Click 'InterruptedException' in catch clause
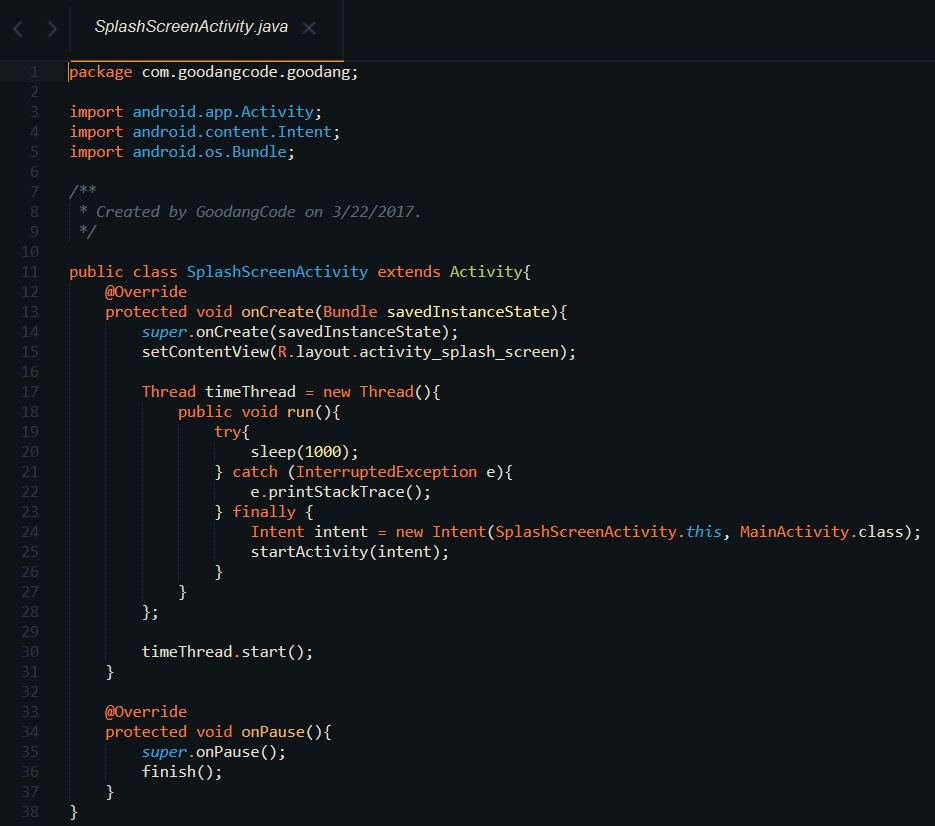This screenshot has height=826, width=935. [x=386, y=472]
